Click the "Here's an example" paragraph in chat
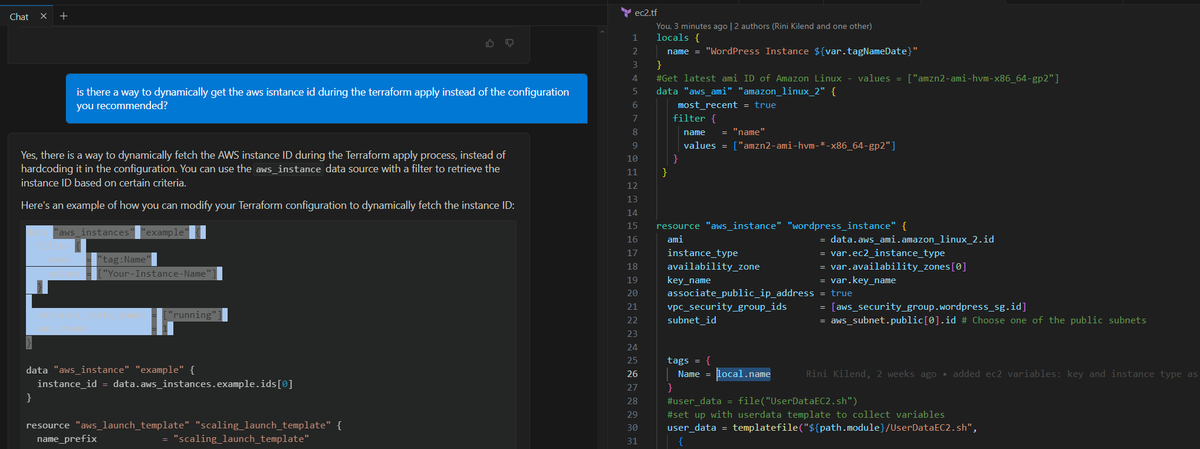1200x449 pixels. [x=268, y=206]
